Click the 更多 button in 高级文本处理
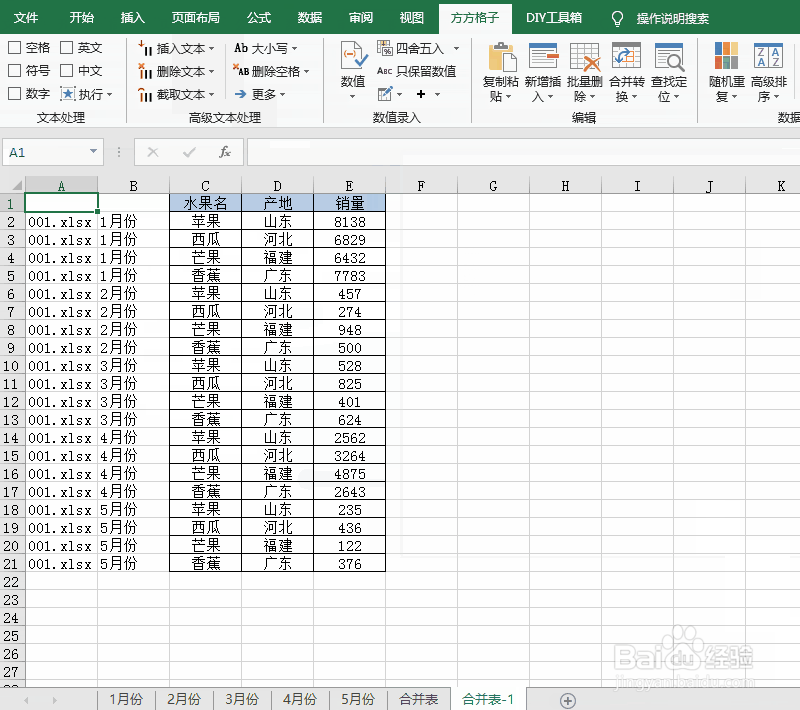Viewport: 800px width, 710px height. 261,93
